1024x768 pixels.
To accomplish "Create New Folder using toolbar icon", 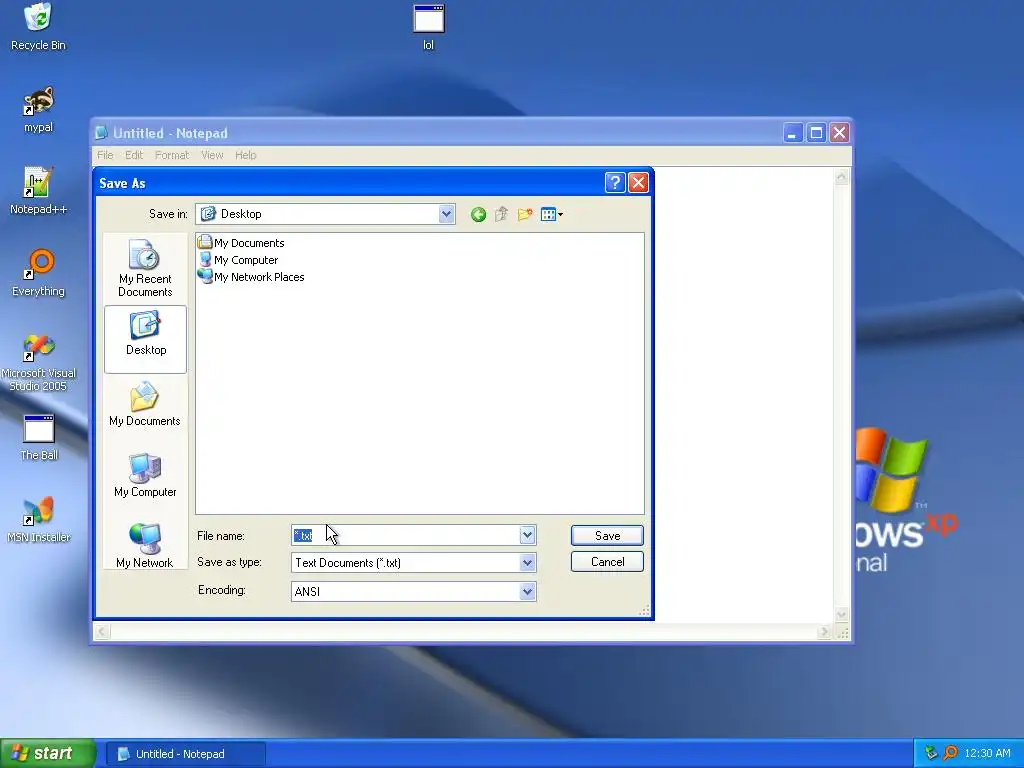I will [x=524, y=214].
